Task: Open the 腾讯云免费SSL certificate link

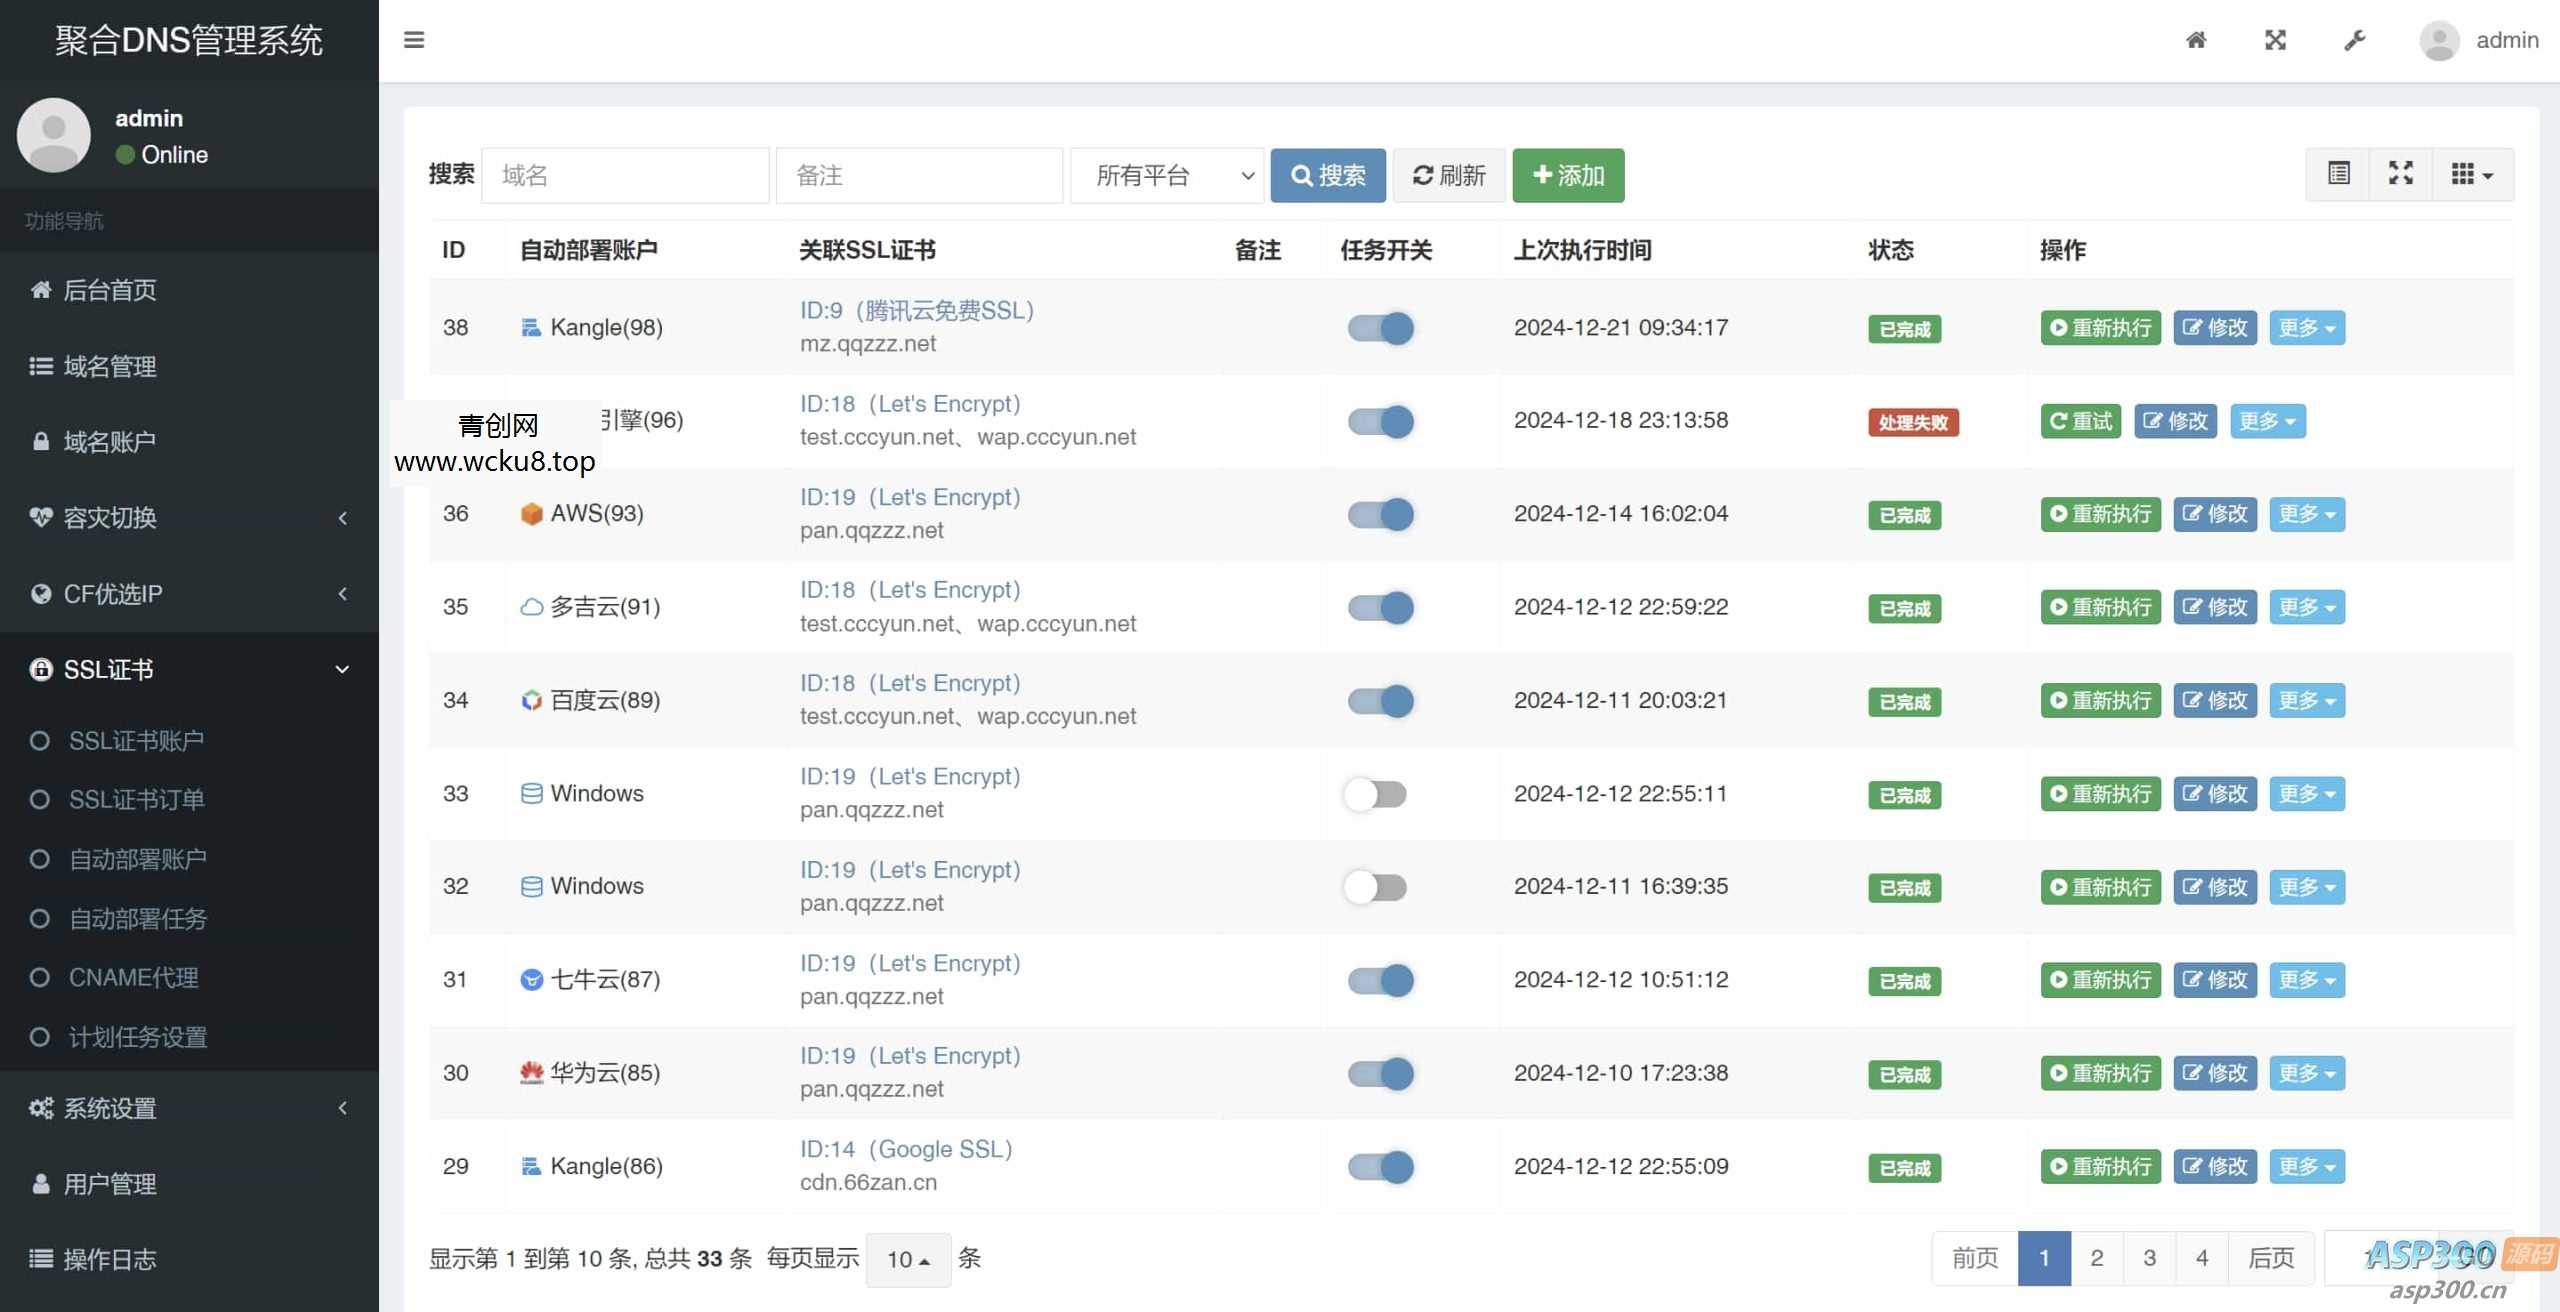Action: coord(917,311)
